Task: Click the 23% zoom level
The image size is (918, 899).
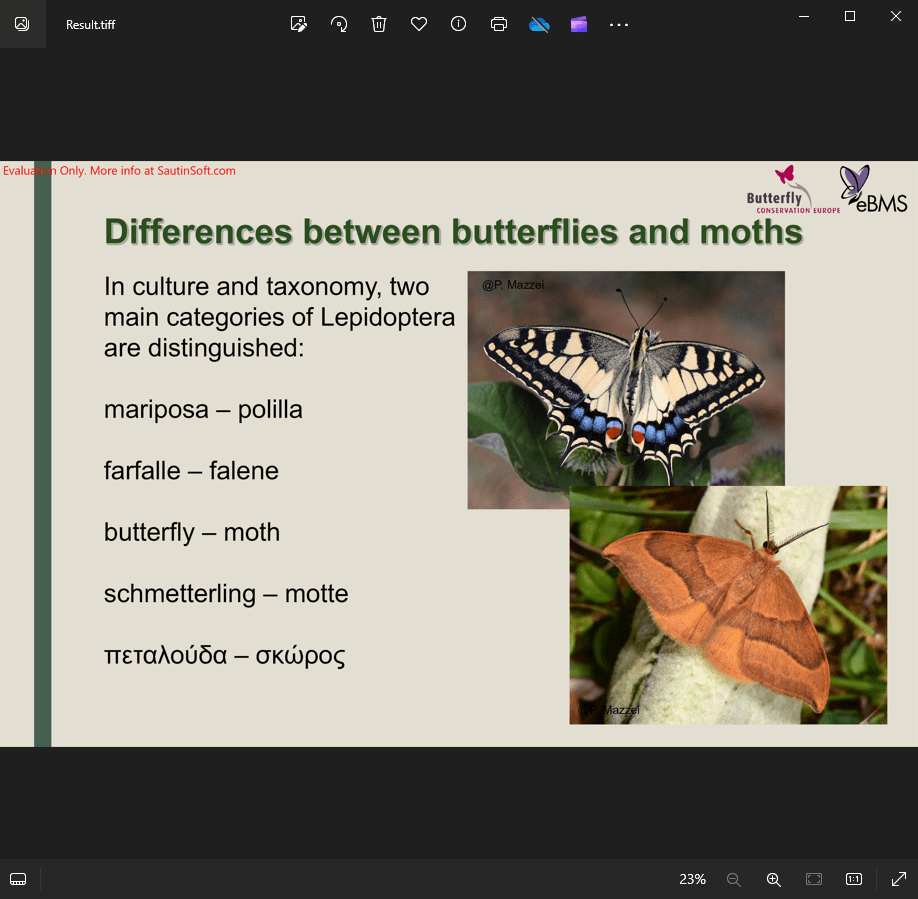Action: [x=692, y=879]
